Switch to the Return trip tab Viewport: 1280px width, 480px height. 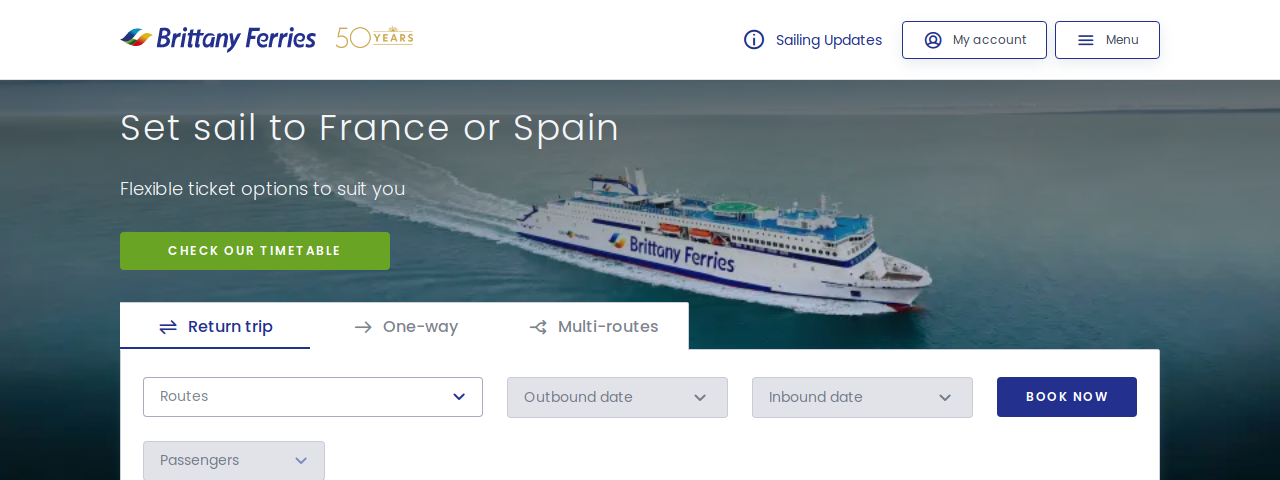click(x=230, y=327)
